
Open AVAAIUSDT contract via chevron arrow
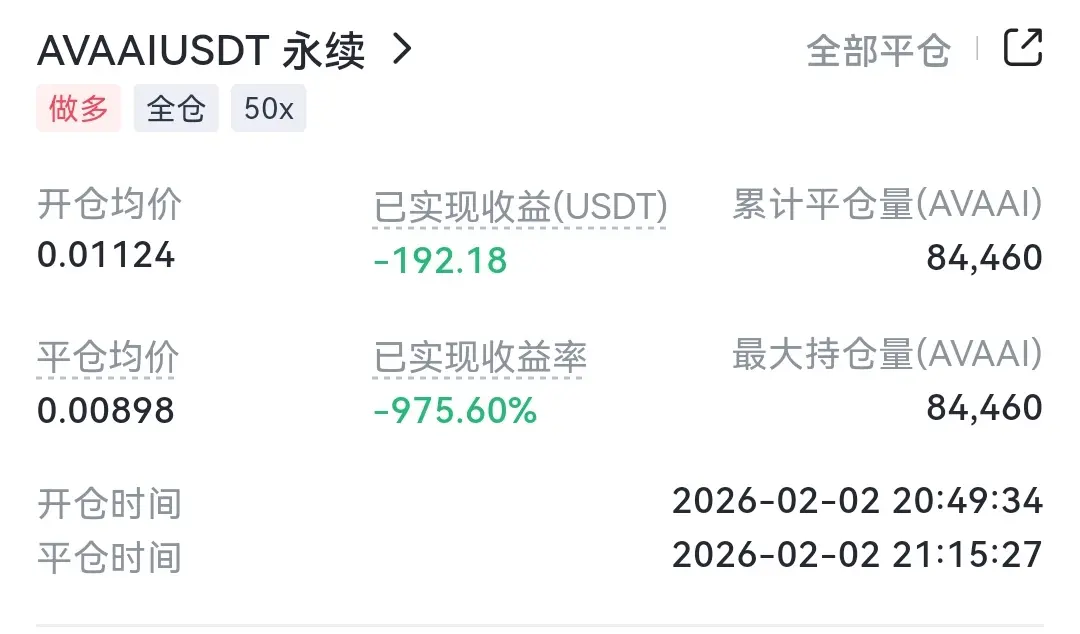point(402,49)
